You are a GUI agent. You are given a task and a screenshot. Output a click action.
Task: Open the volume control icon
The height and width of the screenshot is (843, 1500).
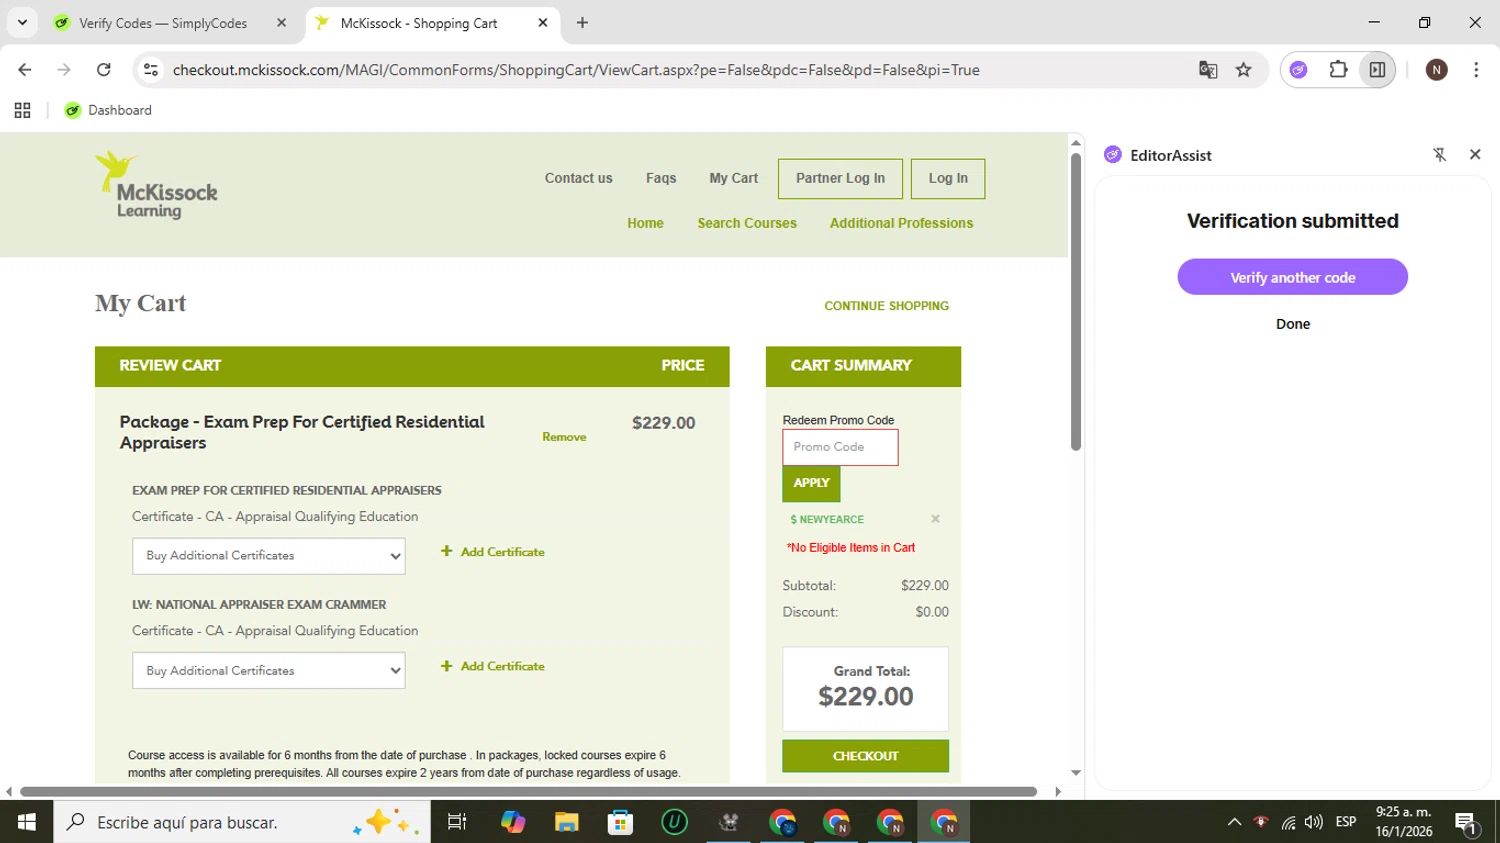pos(1314,822)
